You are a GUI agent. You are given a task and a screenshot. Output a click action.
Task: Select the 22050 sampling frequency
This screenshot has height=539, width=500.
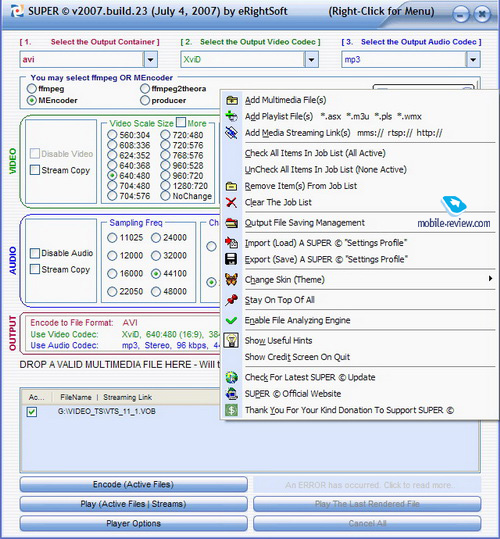(112, 292)
